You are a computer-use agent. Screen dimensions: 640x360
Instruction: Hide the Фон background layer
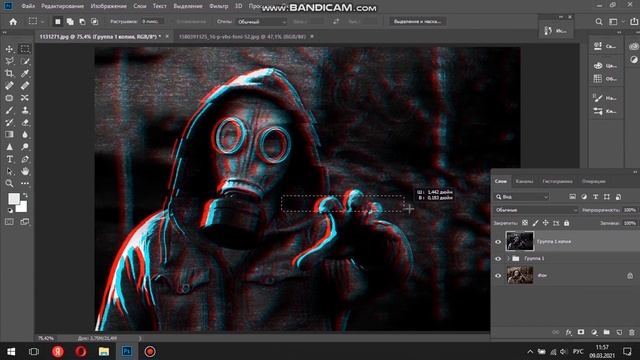498,276
